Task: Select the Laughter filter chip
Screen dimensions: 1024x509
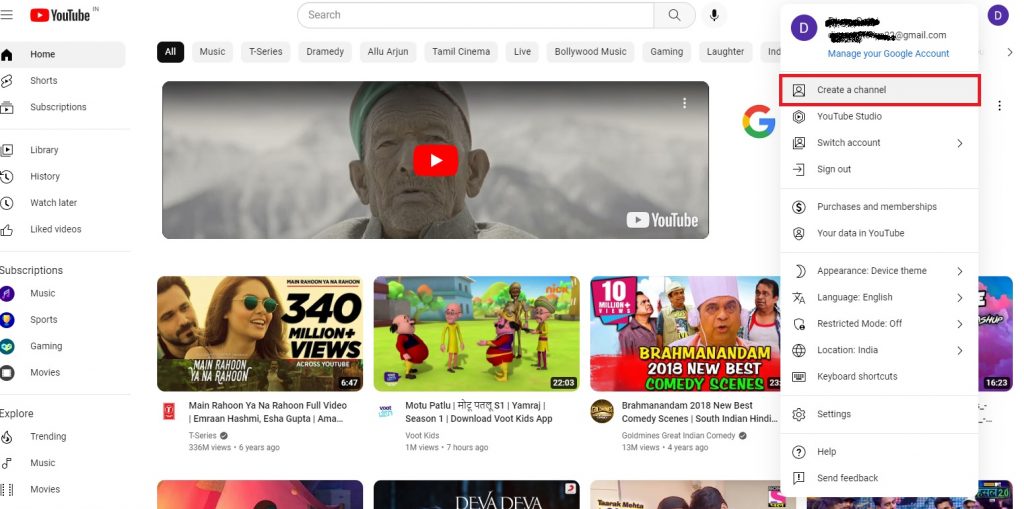Action: 726,52
